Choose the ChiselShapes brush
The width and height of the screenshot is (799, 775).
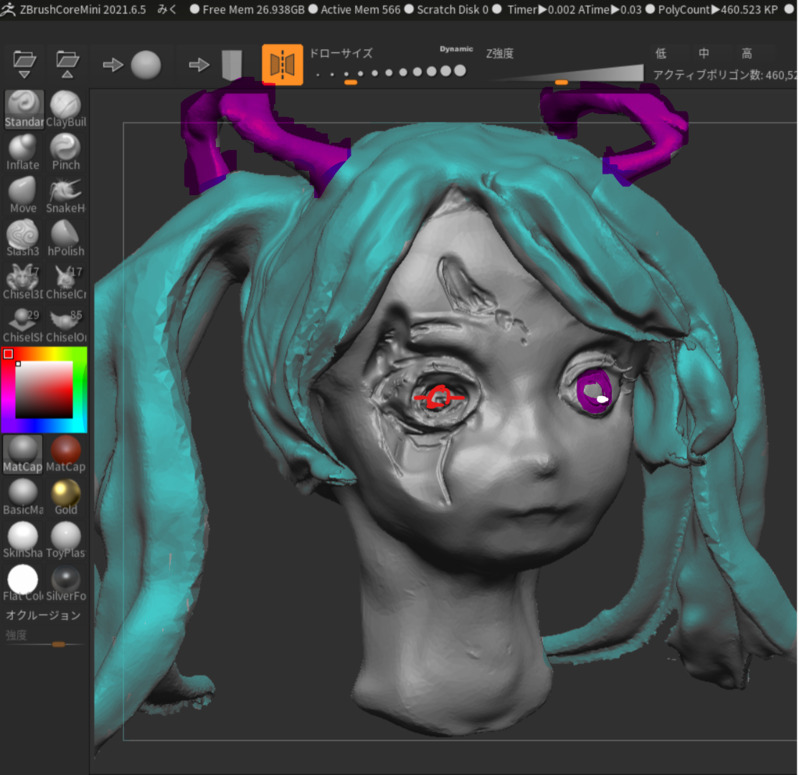tap(22, 325)
